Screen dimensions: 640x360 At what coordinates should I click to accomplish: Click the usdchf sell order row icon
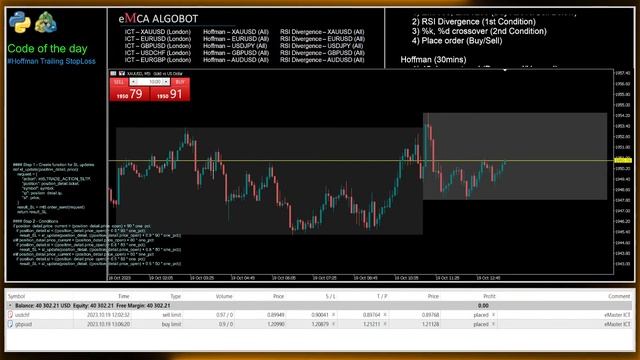pyautogui.click(x=10, y=315)
